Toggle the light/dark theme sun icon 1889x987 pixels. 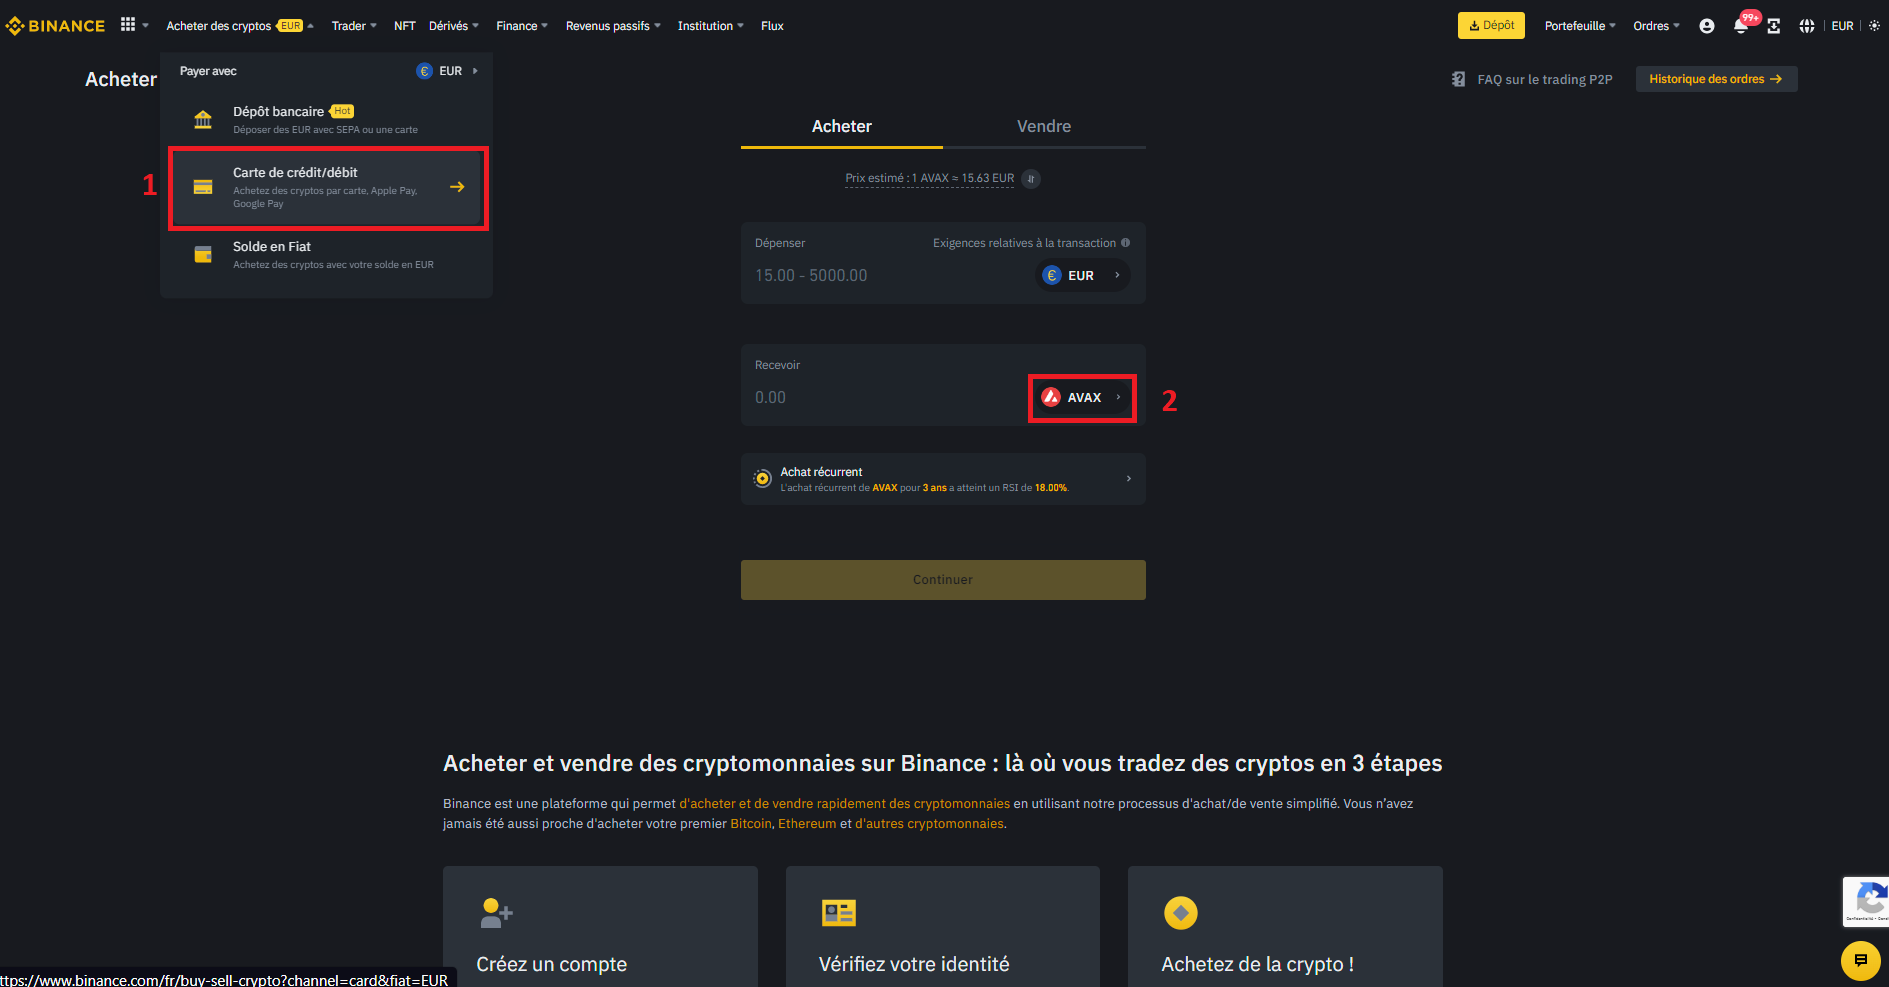pos(1874,26)
